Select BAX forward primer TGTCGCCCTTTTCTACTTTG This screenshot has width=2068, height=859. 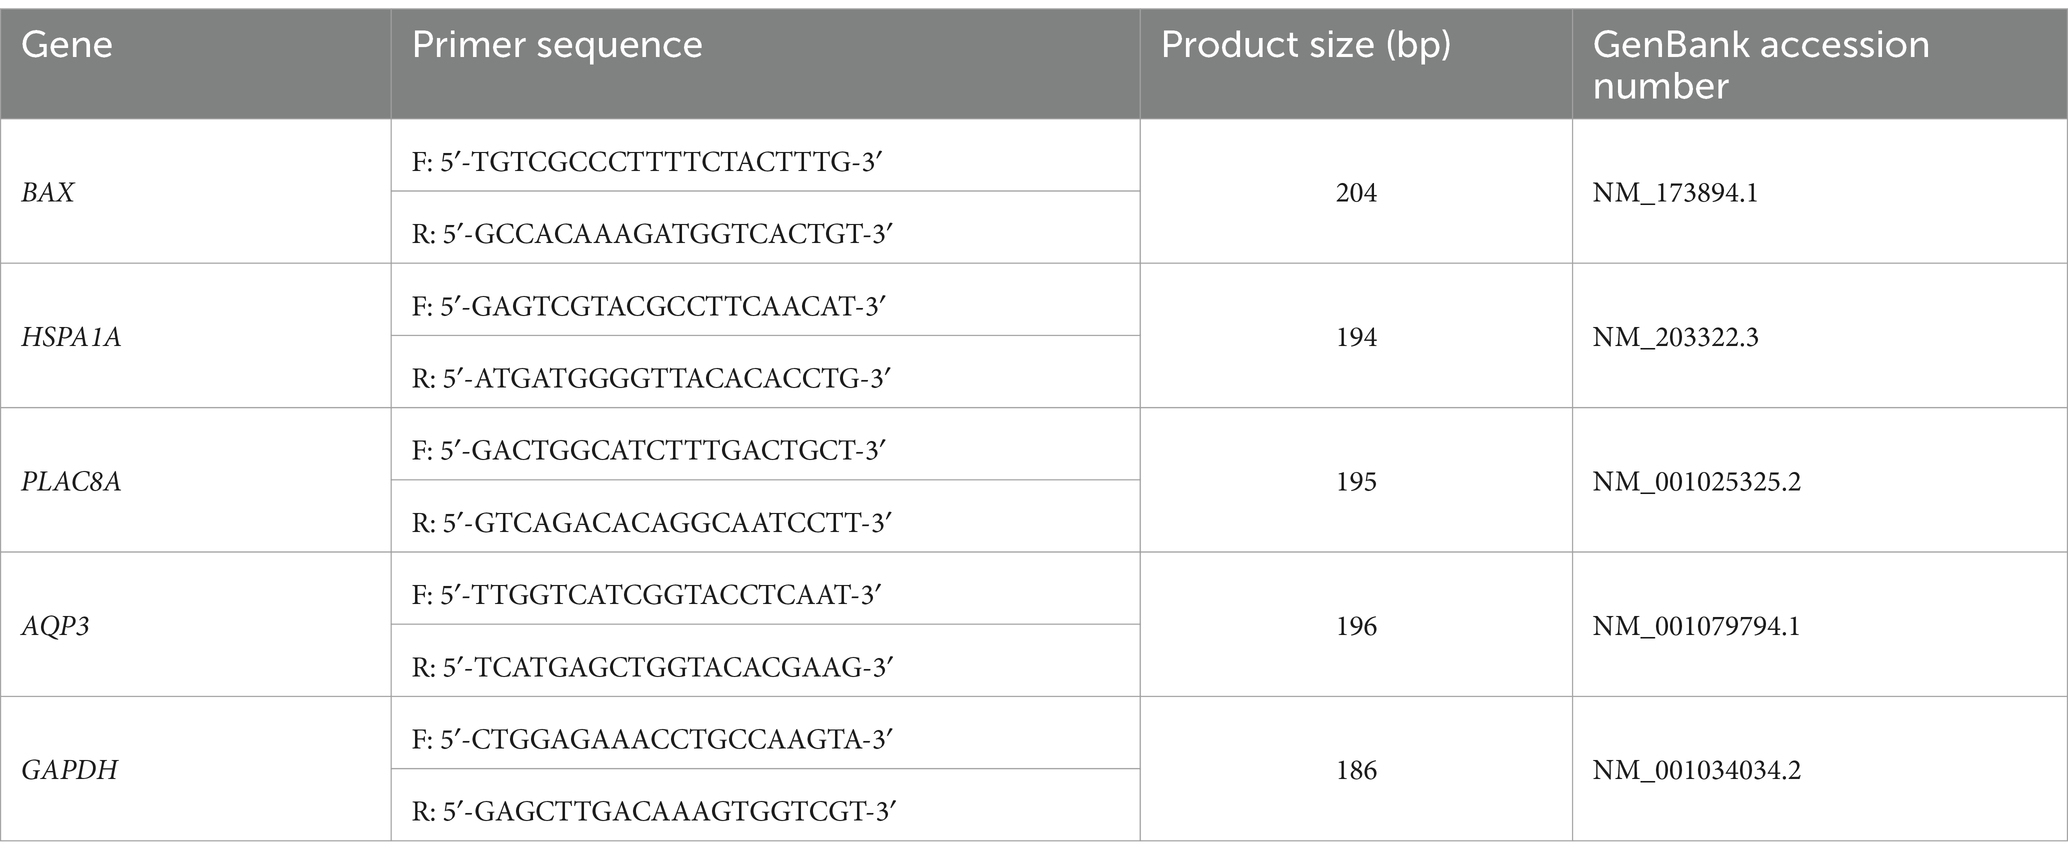pyautogui.click(x=646, y=162)
